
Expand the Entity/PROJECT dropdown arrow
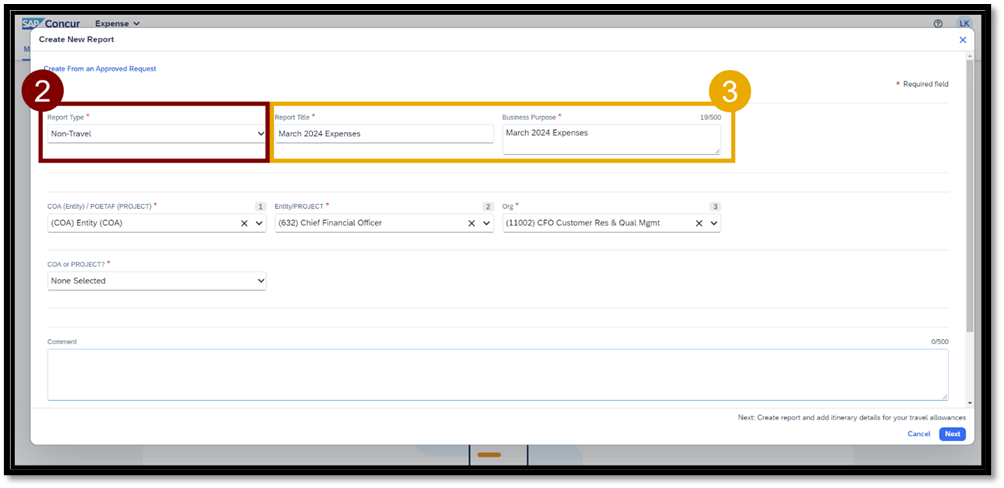tap(487, 223)
